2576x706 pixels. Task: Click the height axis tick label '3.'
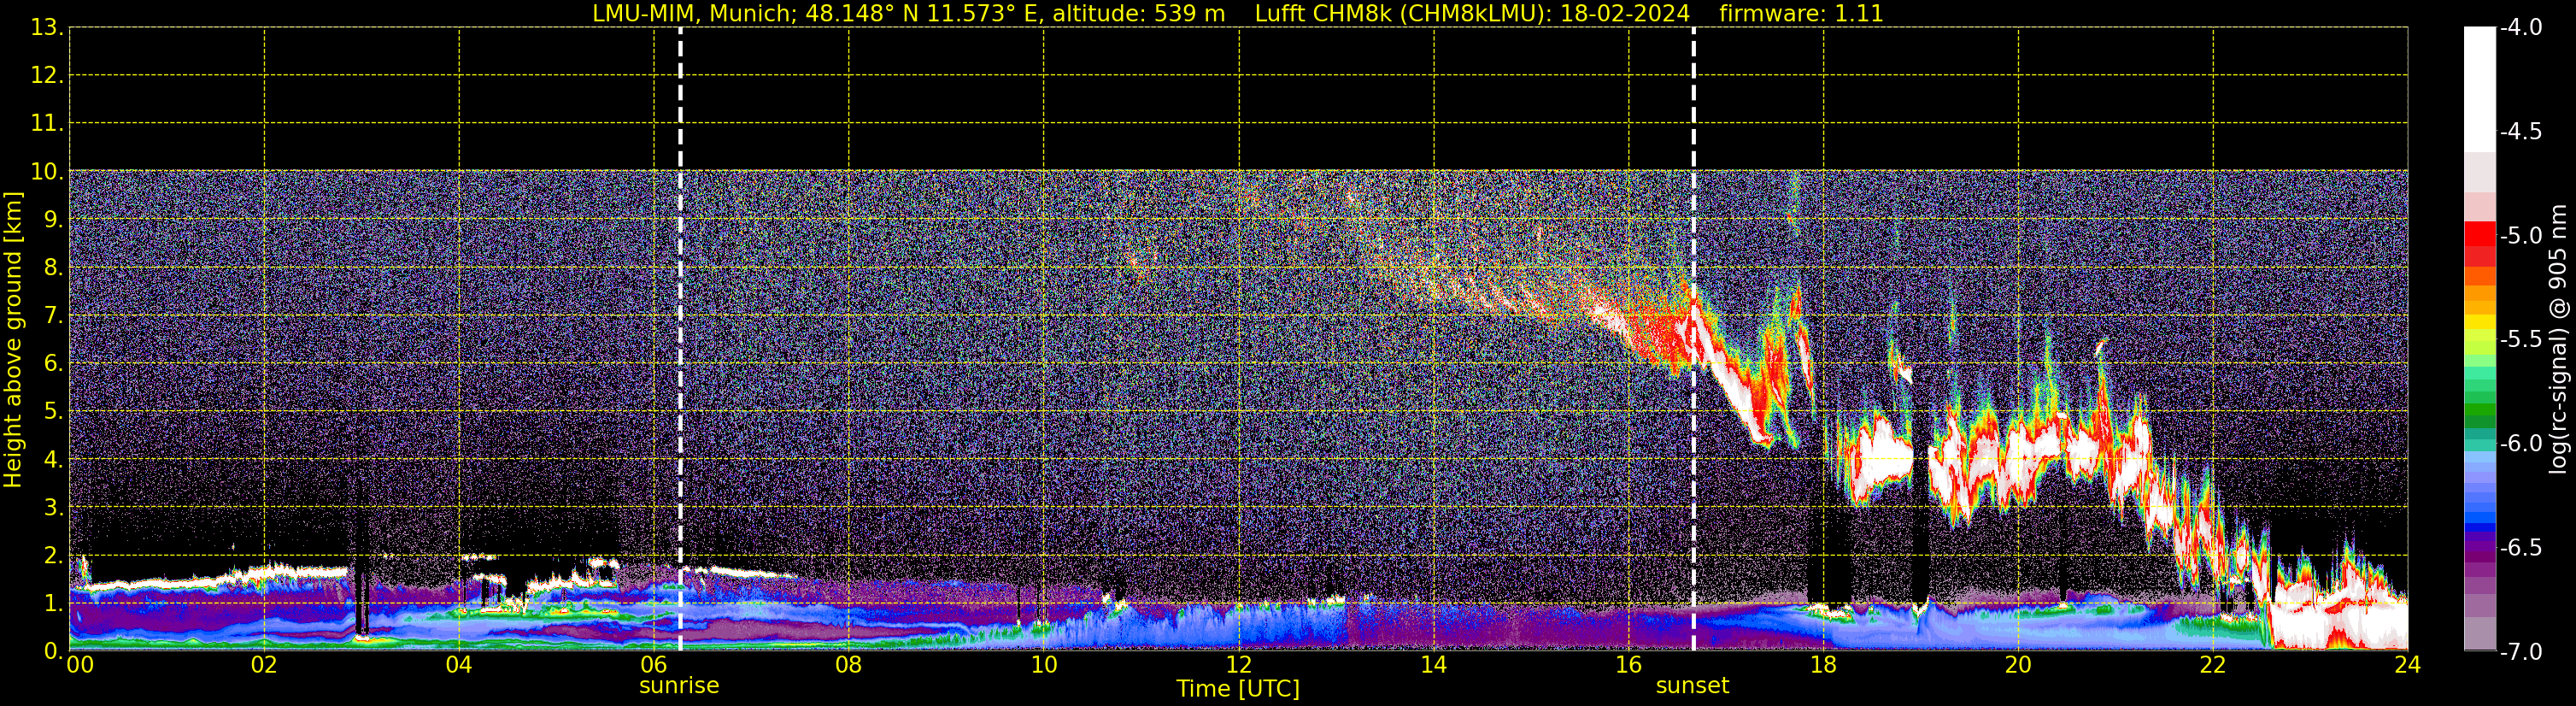54,508
